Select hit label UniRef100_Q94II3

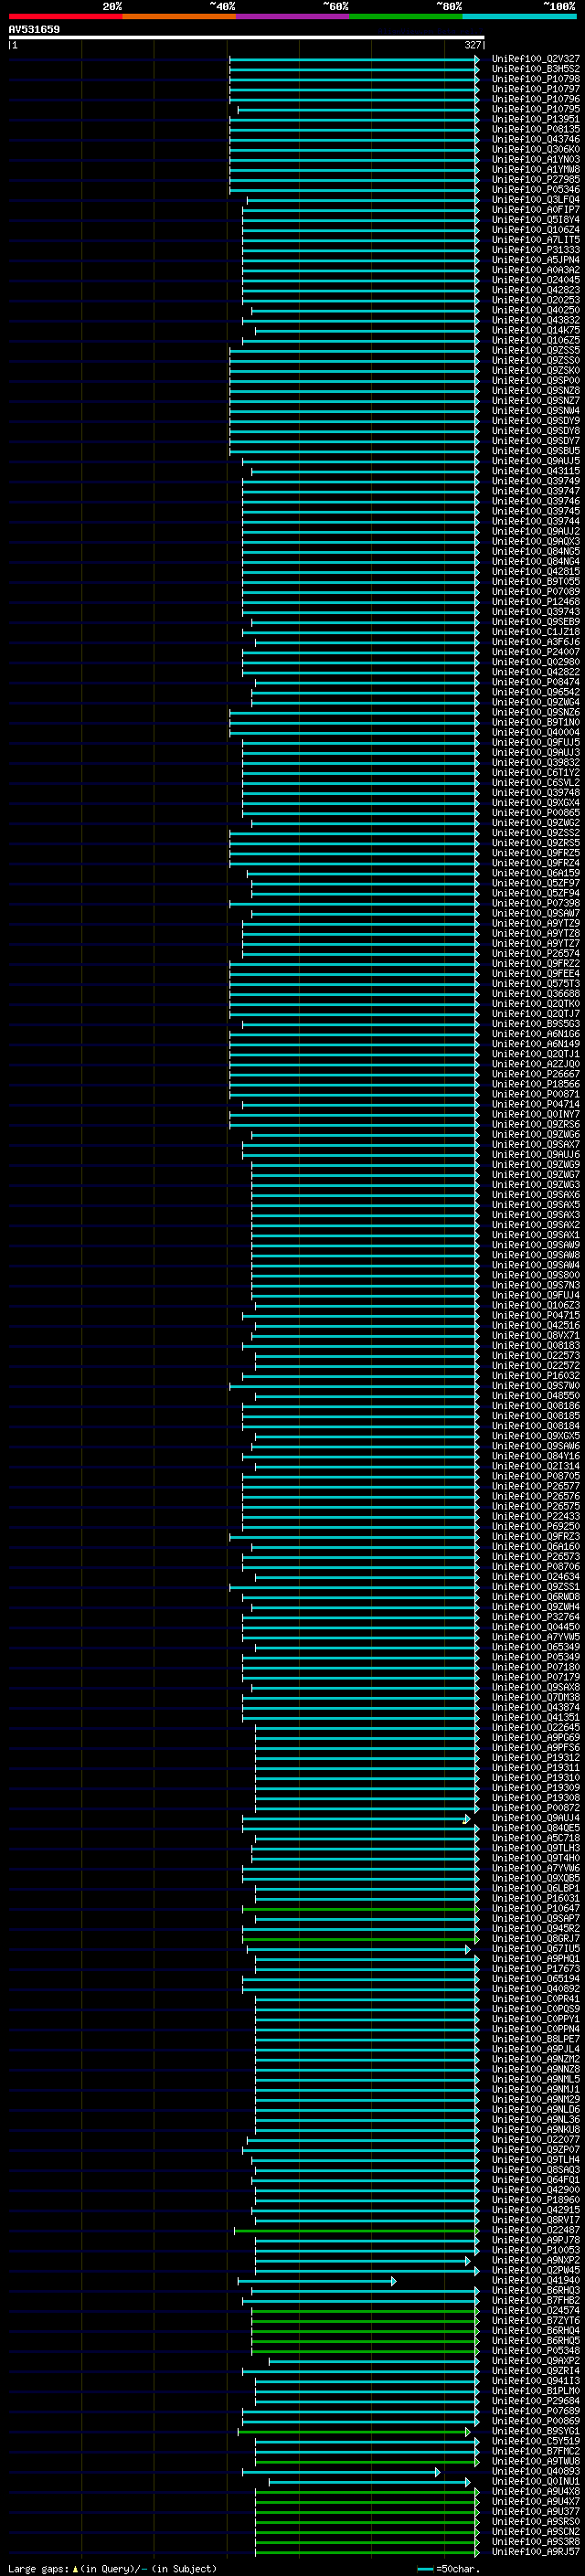(x=535, y=2380)
